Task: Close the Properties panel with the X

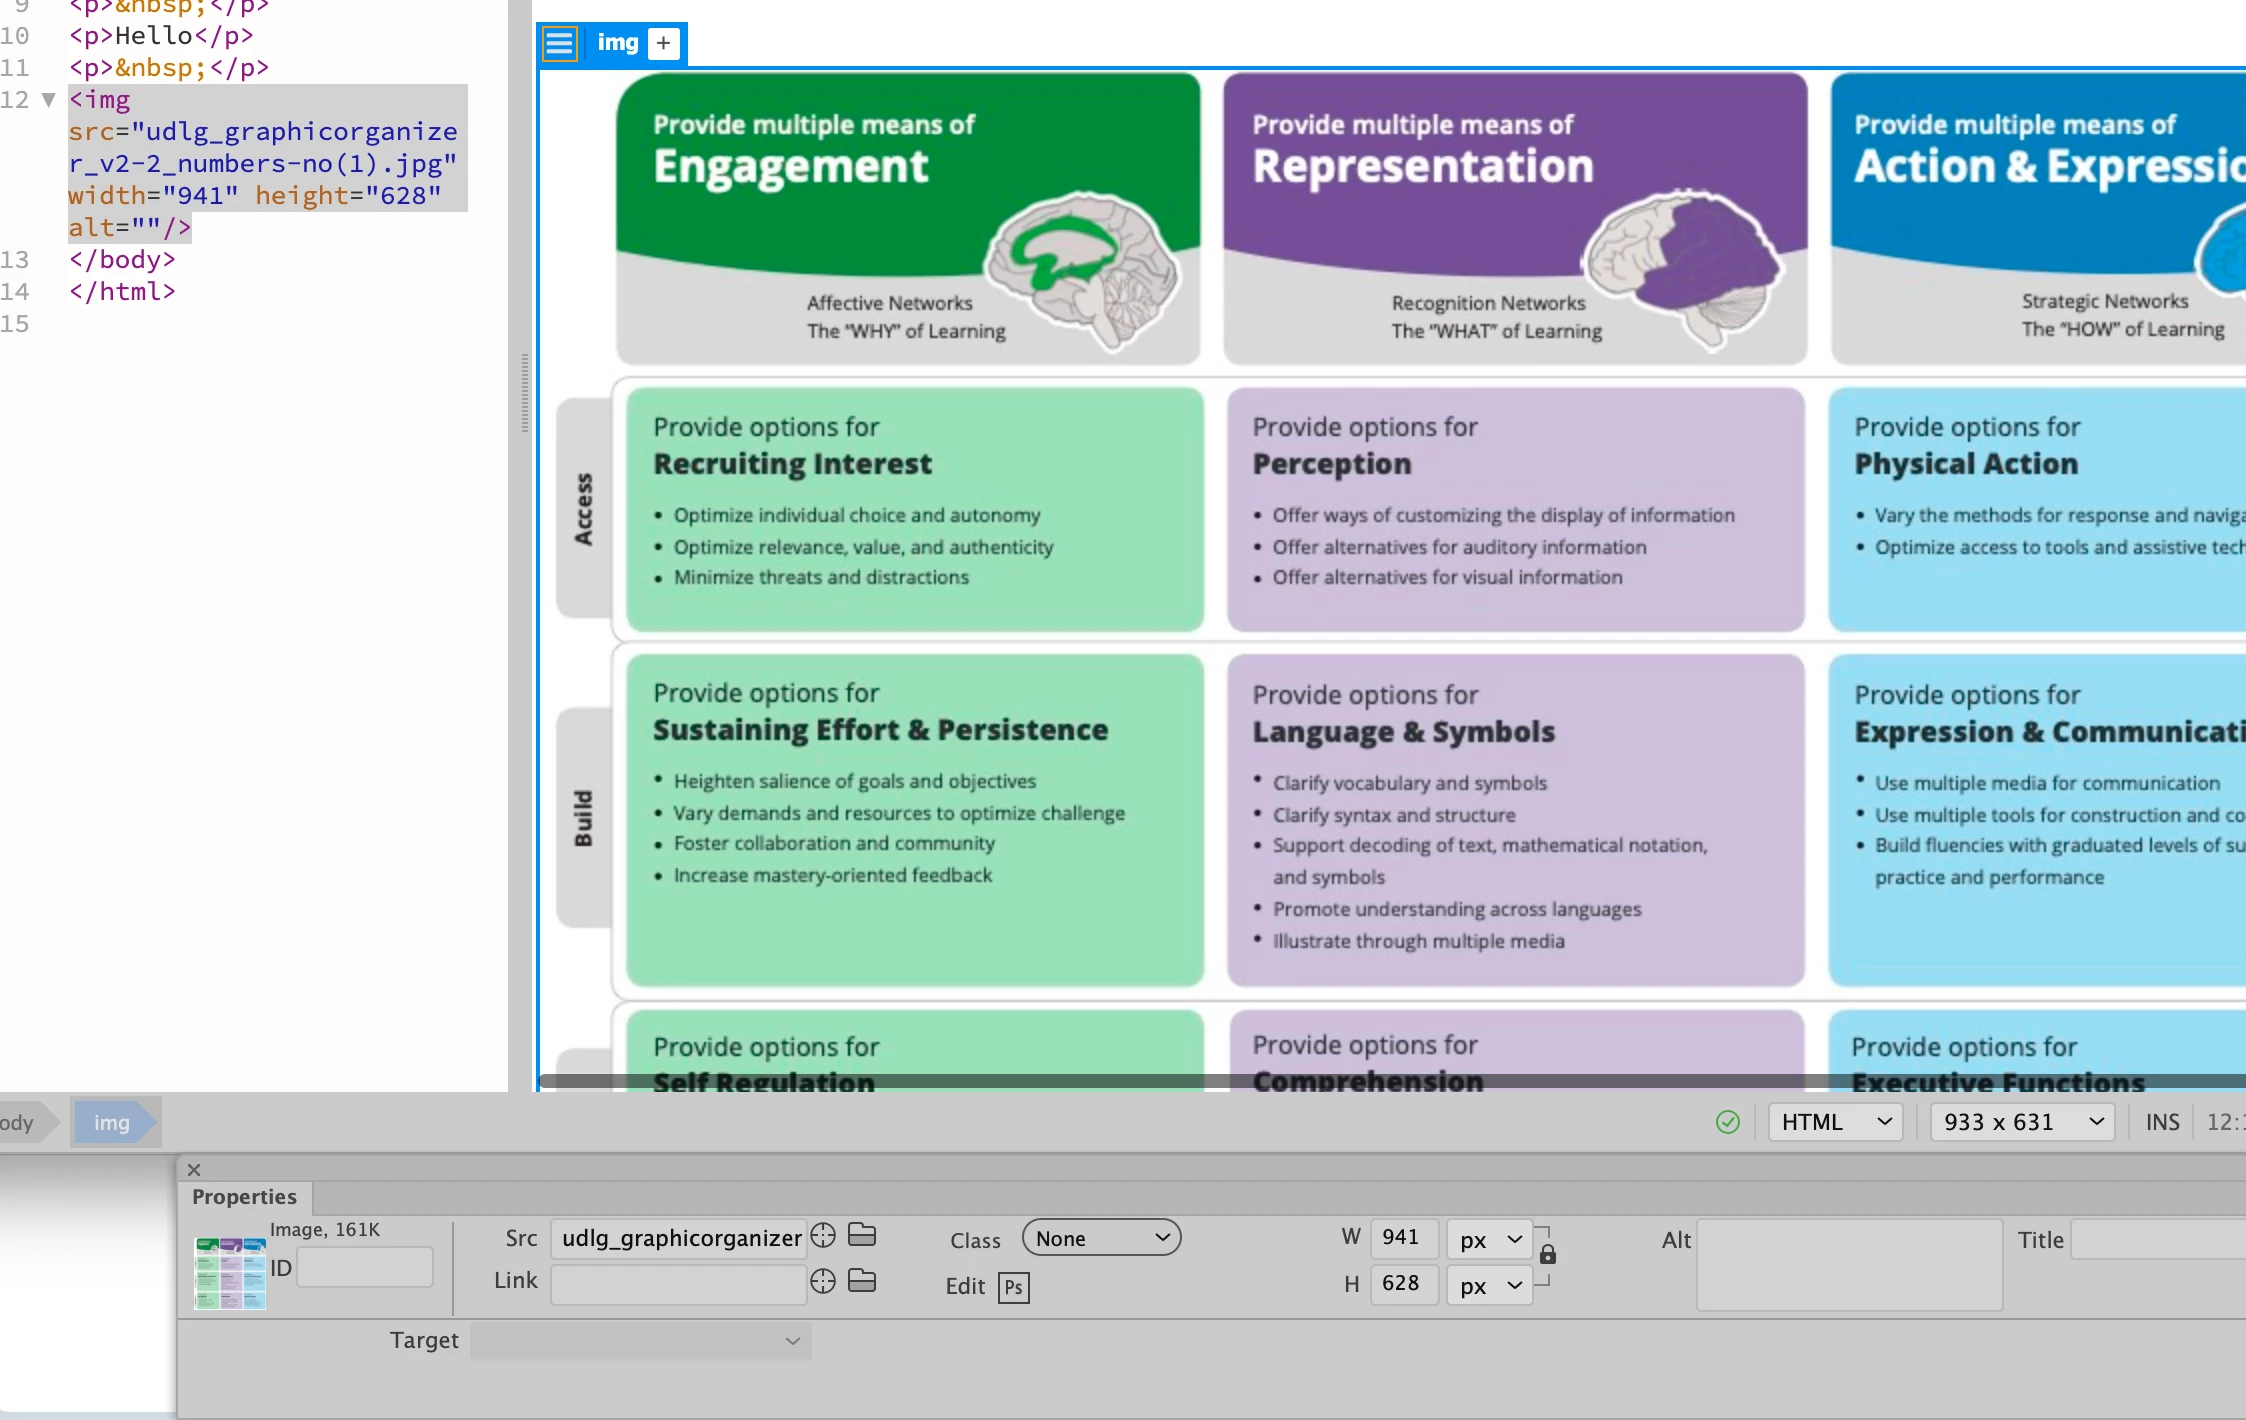Action: coord(194,1169)
